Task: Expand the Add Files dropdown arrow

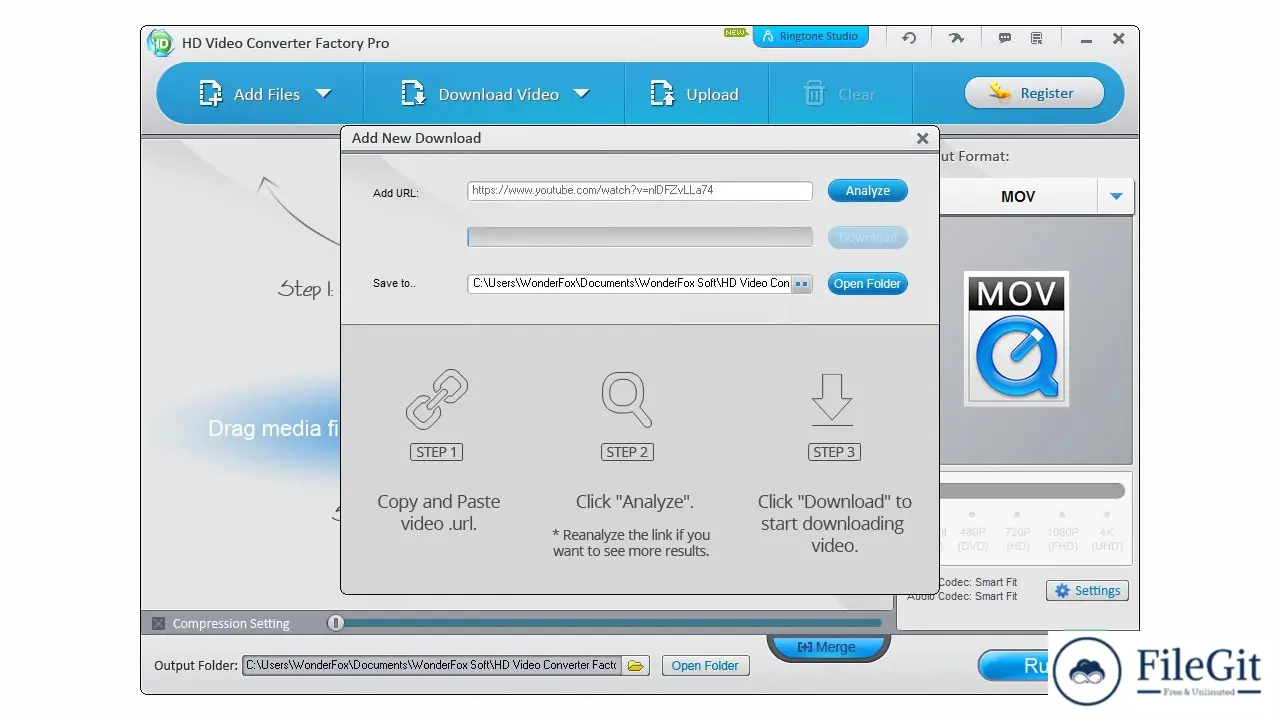Action: coord(323,93)
